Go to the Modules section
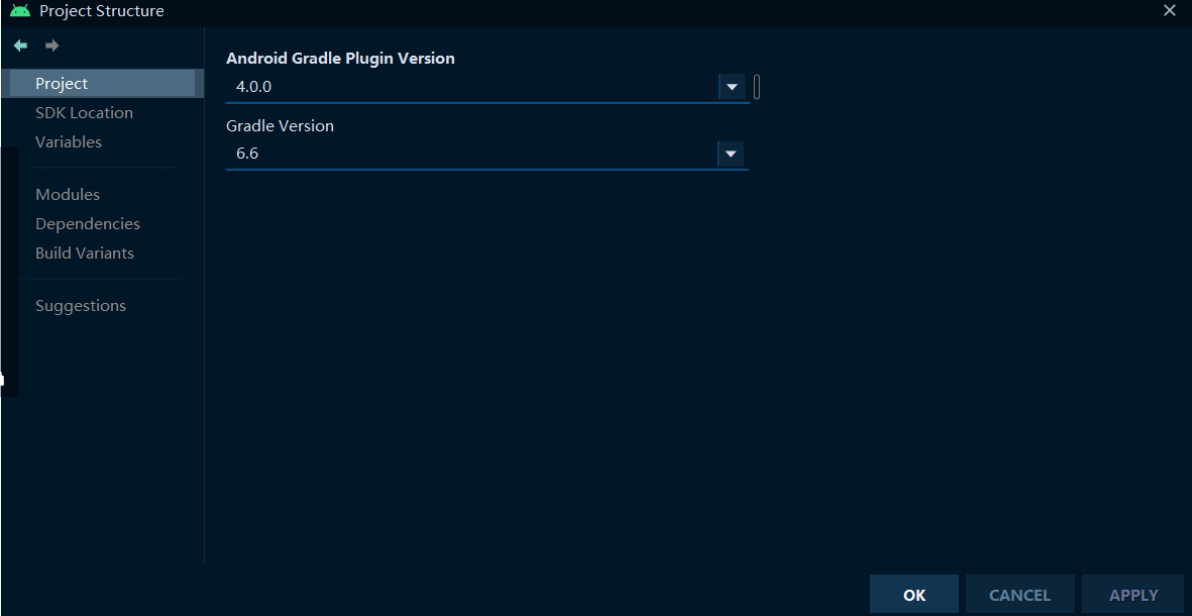 (68, 195)
